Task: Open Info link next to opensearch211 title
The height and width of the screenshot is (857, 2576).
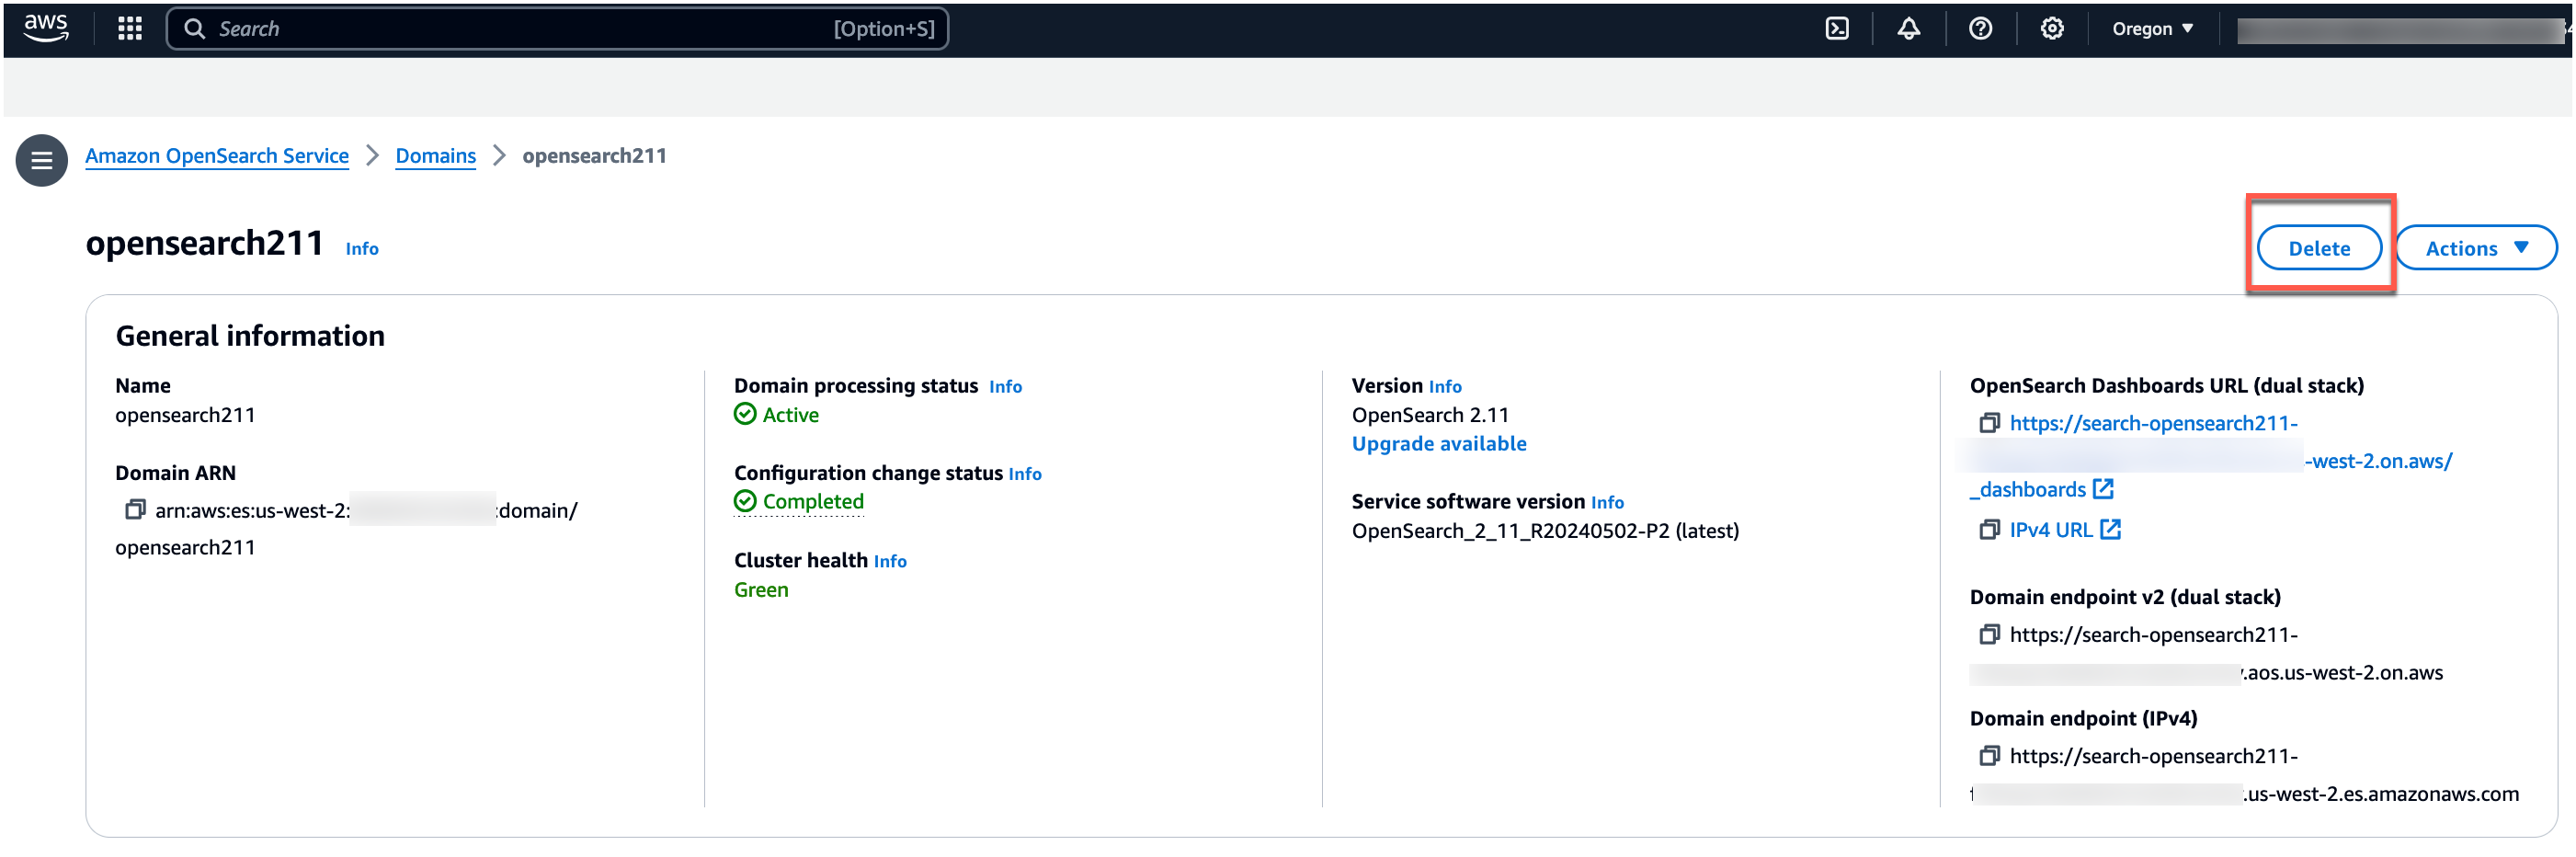Action: [362, 249]
